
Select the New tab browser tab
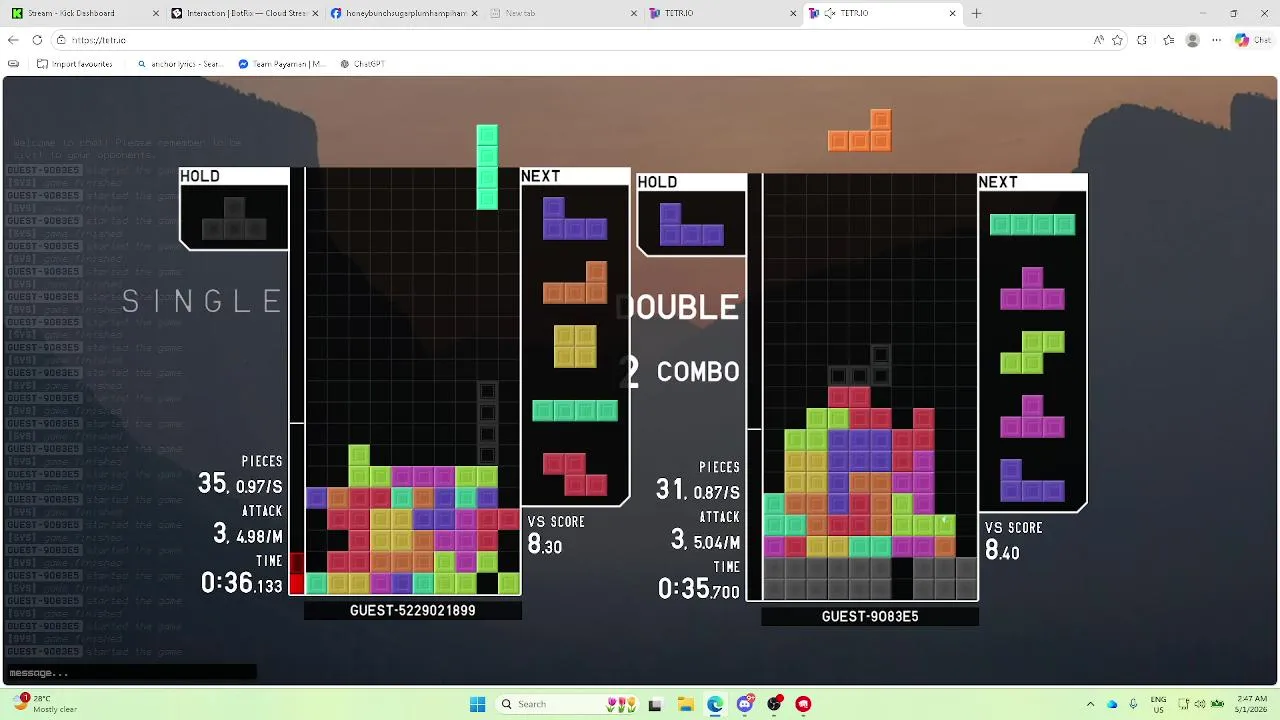point(563,13)
